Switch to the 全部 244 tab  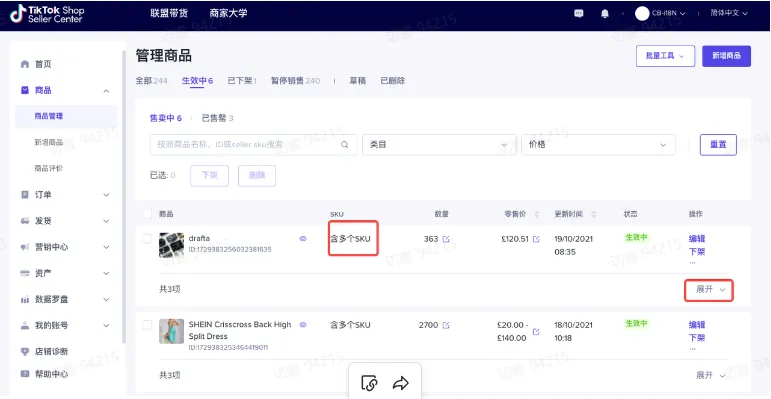pyautogui.click(x=152, y=81)
